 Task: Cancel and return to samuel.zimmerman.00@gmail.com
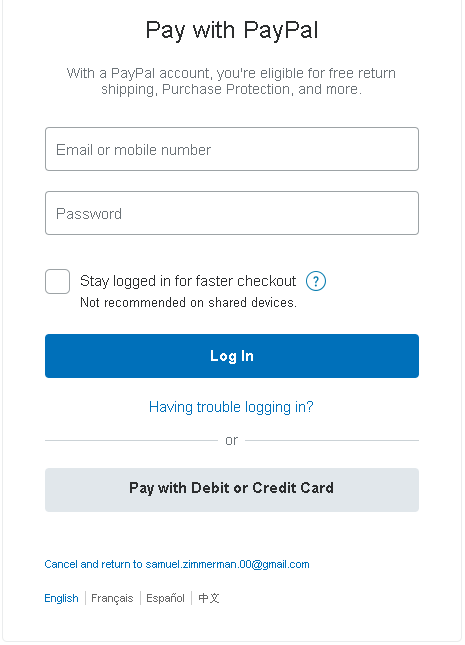coord(177,564)
